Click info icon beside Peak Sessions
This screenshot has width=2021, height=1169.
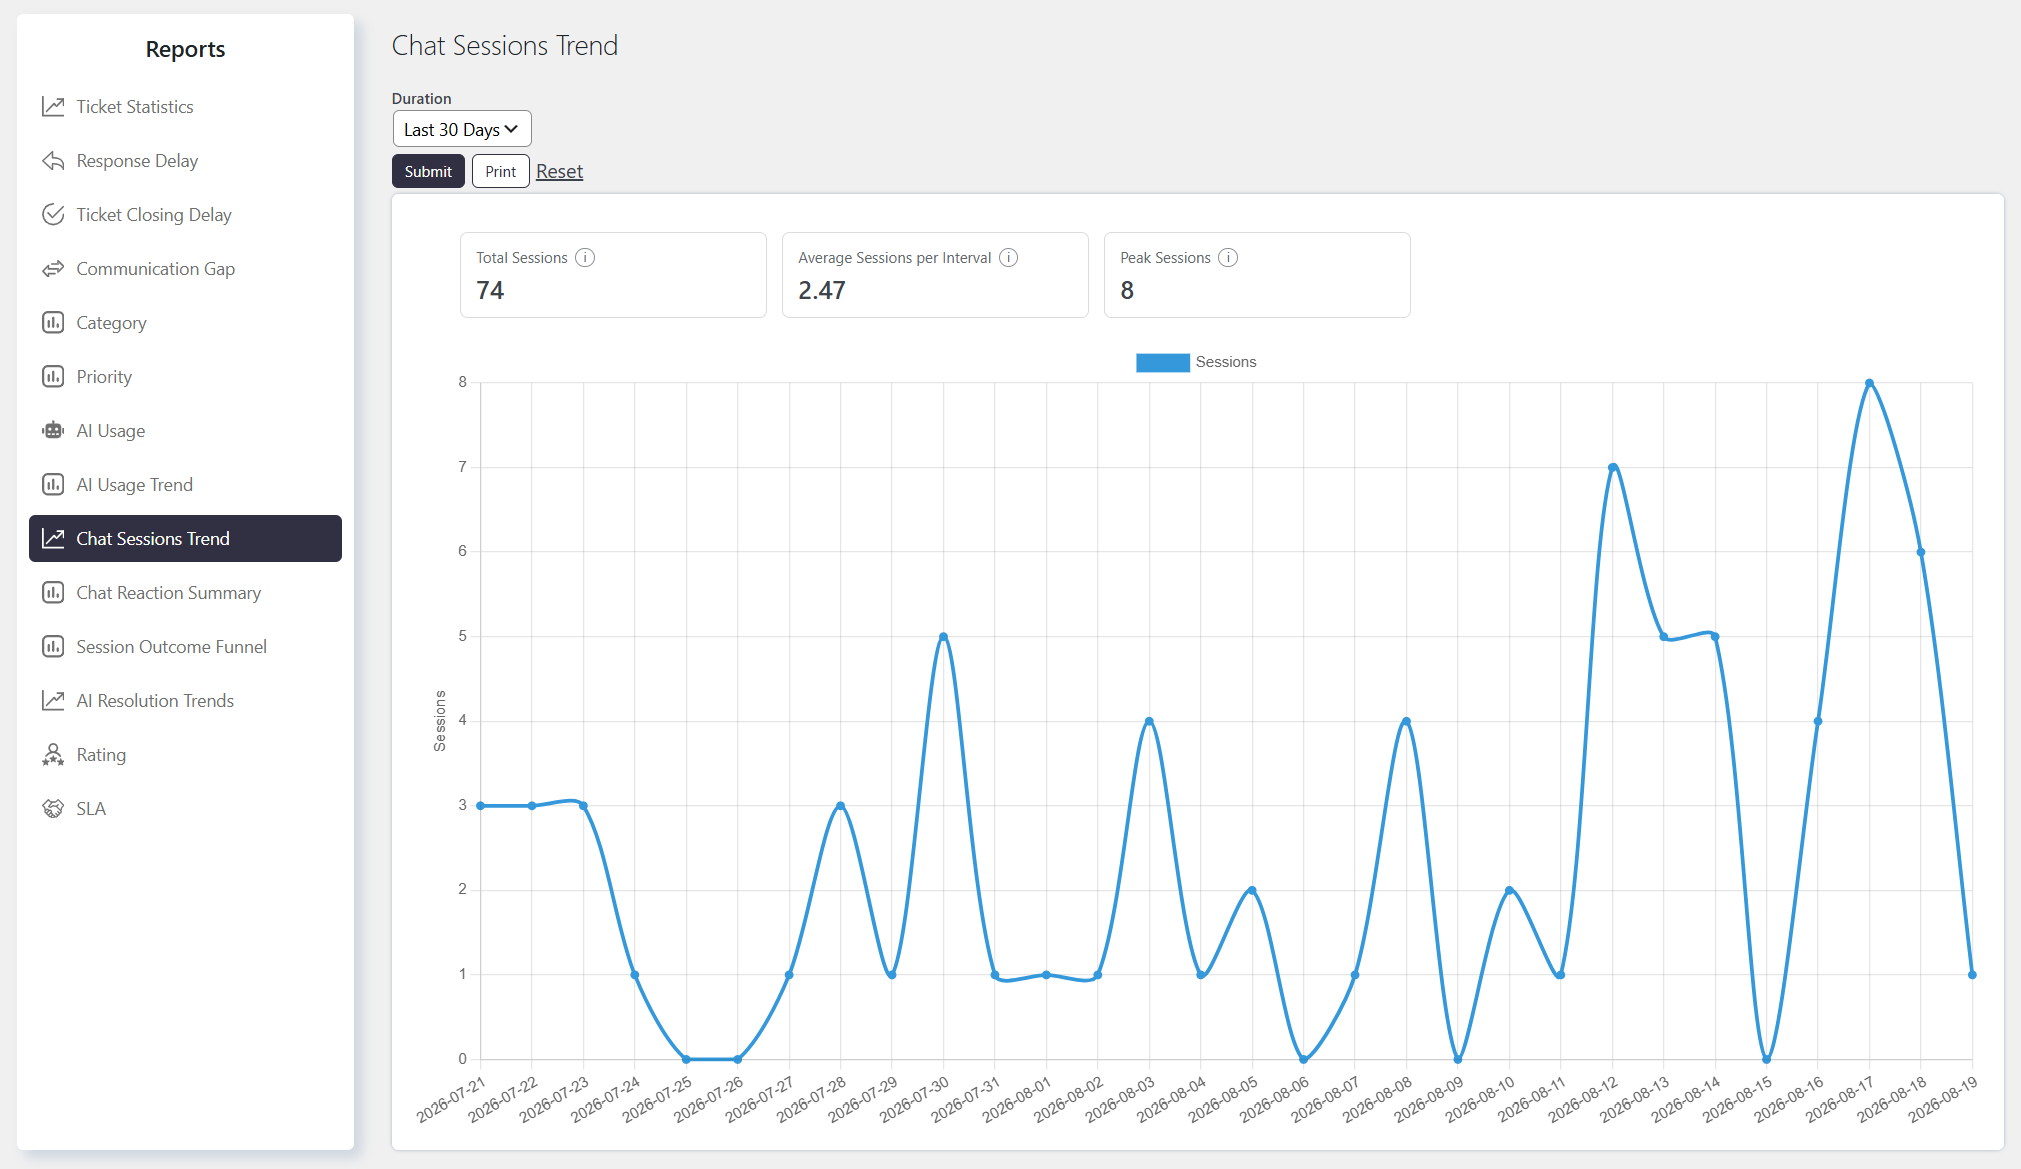point(1229,258)
